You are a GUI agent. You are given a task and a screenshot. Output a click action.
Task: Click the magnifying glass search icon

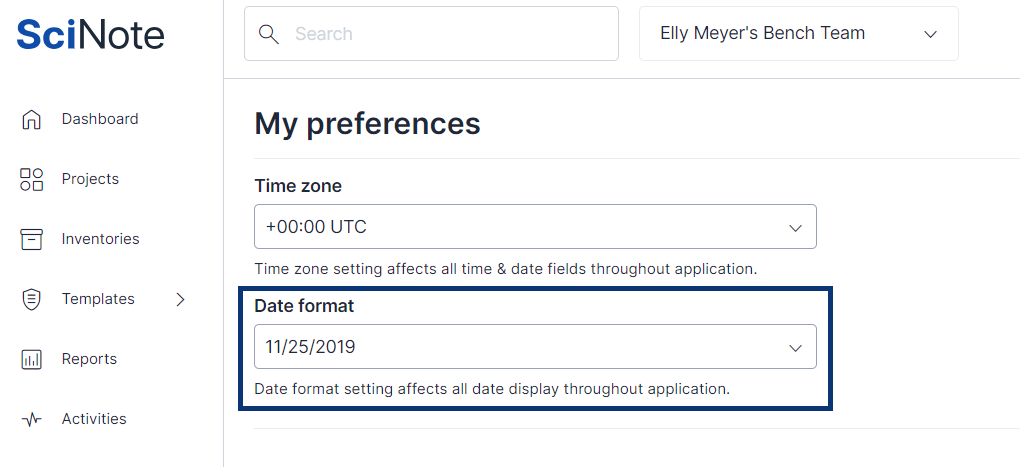(268, 34)
